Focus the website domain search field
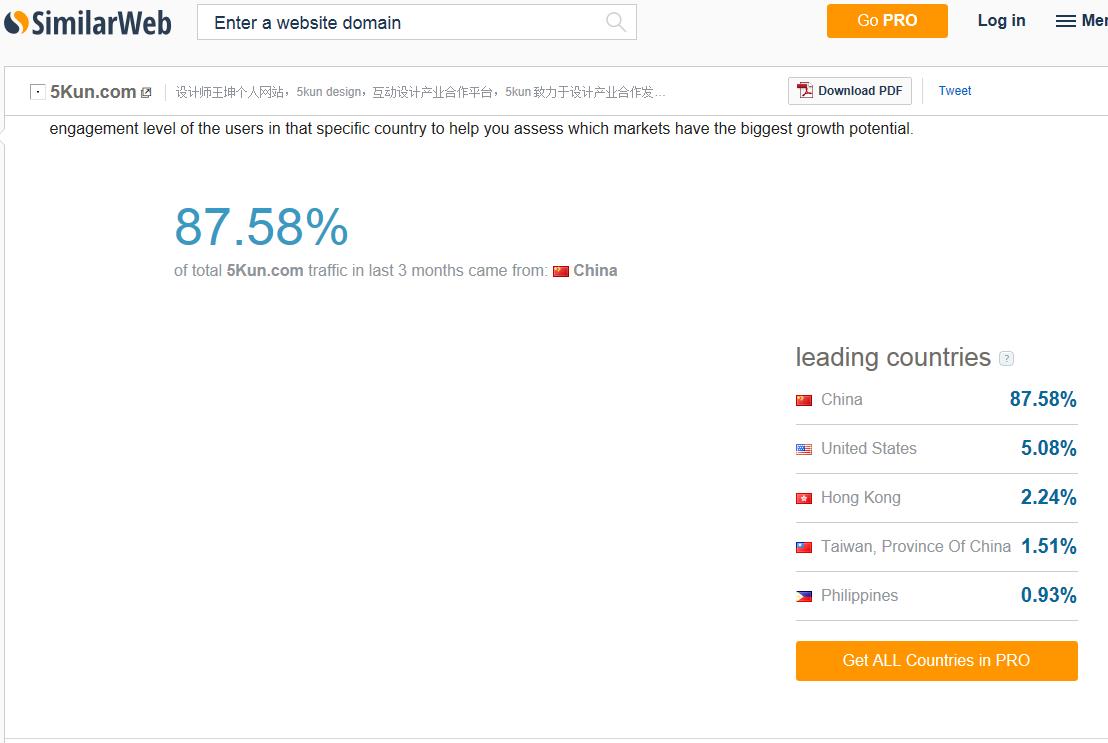1108x743 pixels. click(417, 22)
